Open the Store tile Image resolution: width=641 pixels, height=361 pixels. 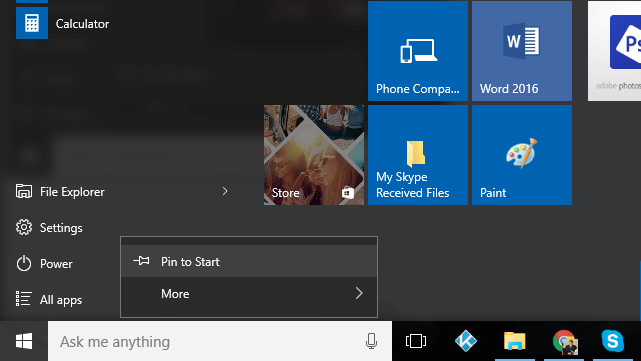pyautogui.click(x=314, y=155)
